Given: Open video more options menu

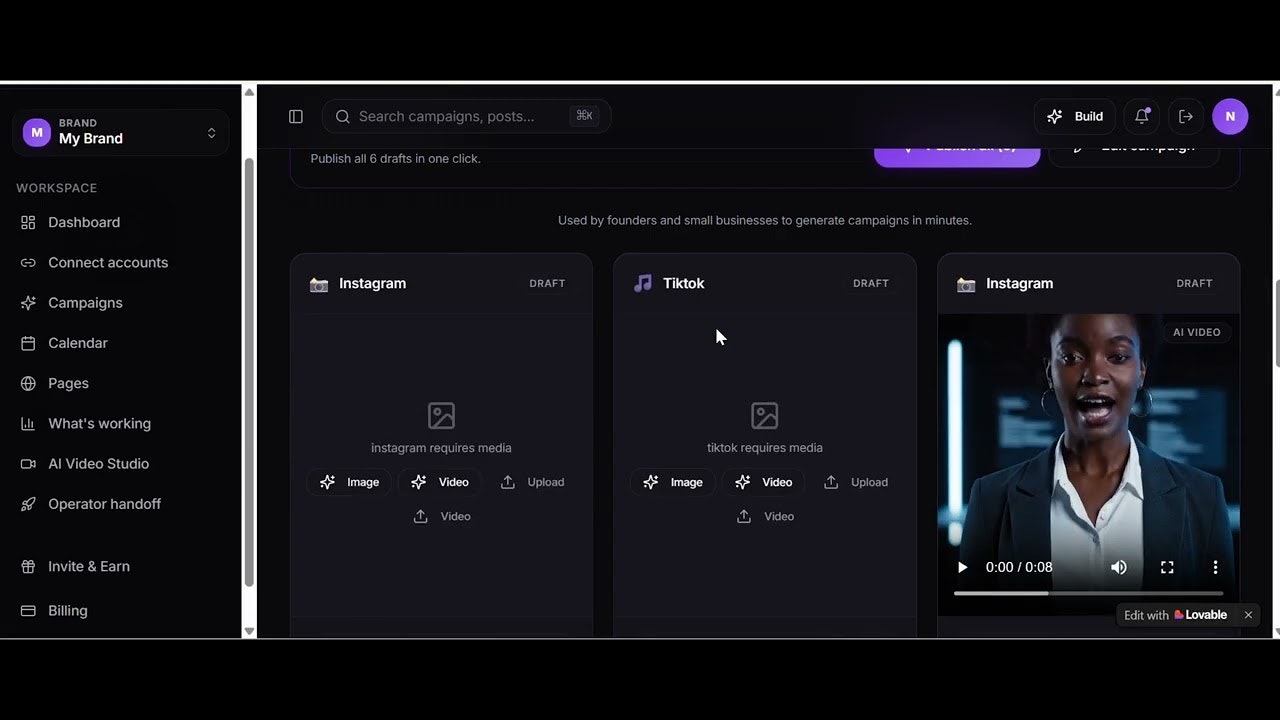Looking at the screenshot, I should [x=1215, y=567].
